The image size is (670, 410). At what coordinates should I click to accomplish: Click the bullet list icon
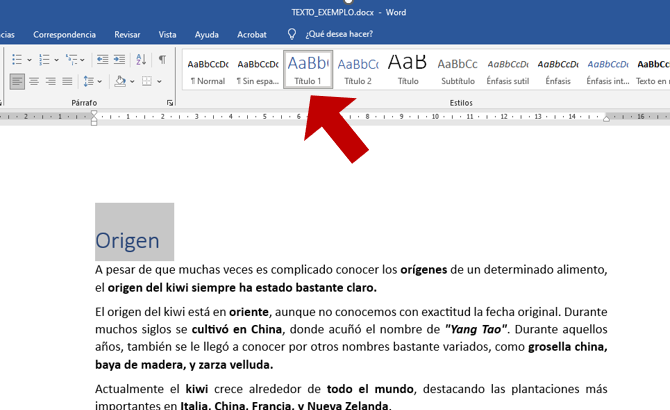[x=16, y=60]
